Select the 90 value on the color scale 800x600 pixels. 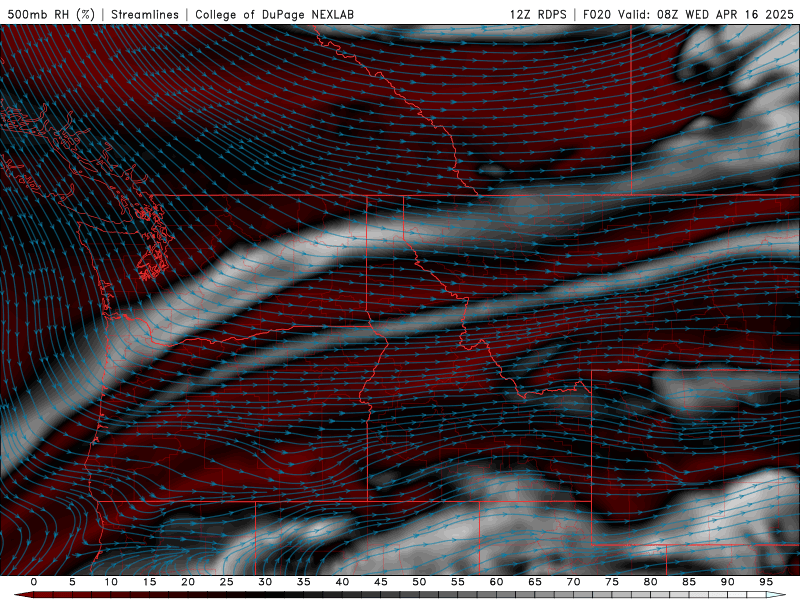(728, 582)
